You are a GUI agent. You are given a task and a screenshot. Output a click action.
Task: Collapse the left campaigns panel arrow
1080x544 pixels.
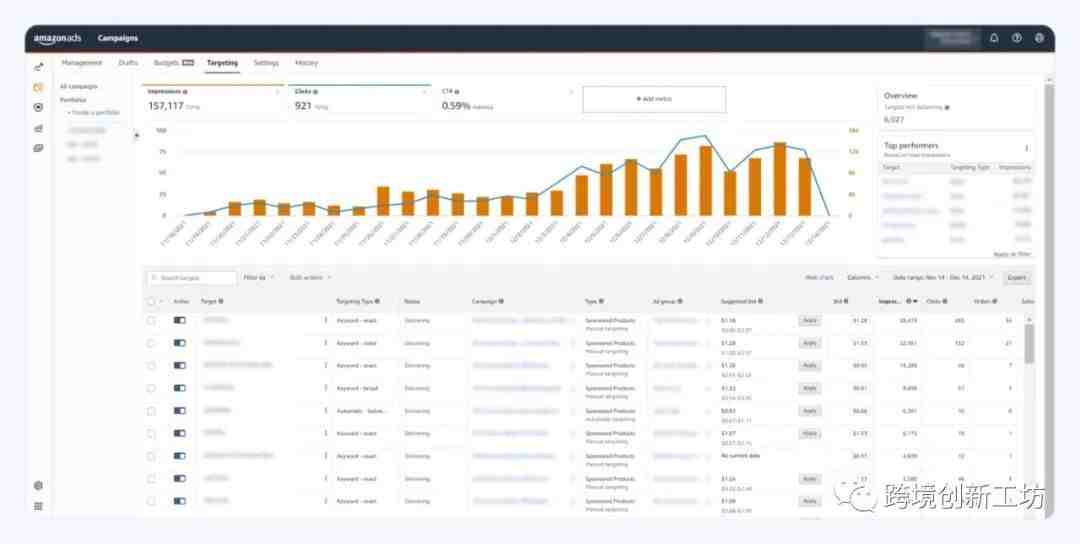pyautogui.click(x=136, y=136)
